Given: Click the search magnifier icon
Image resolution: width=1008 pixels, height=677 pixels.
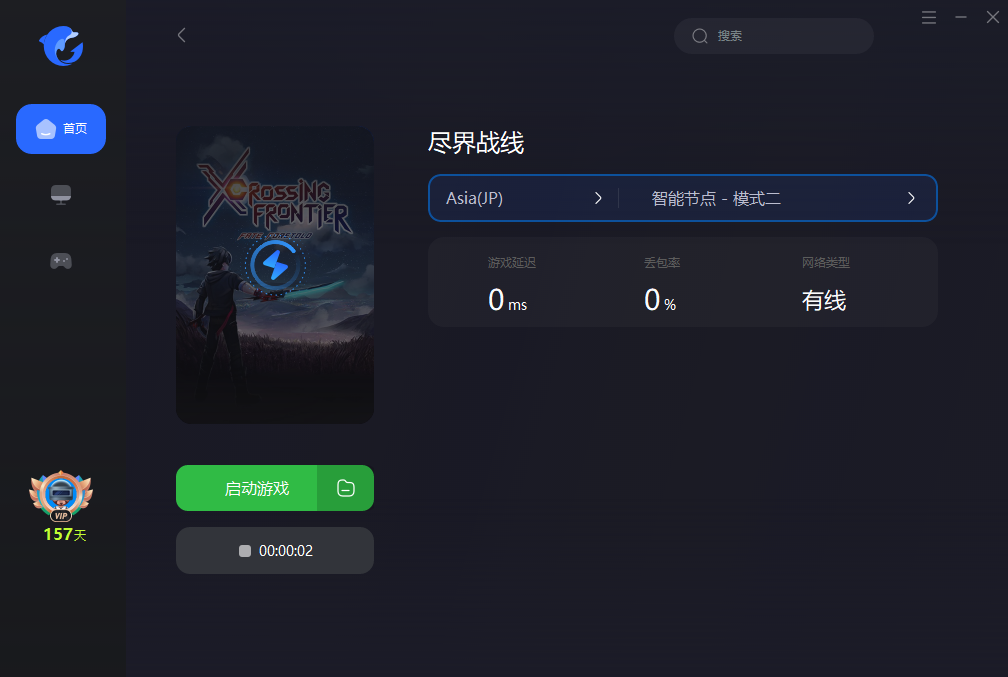Looking at the screenshot, I should 700,36.
